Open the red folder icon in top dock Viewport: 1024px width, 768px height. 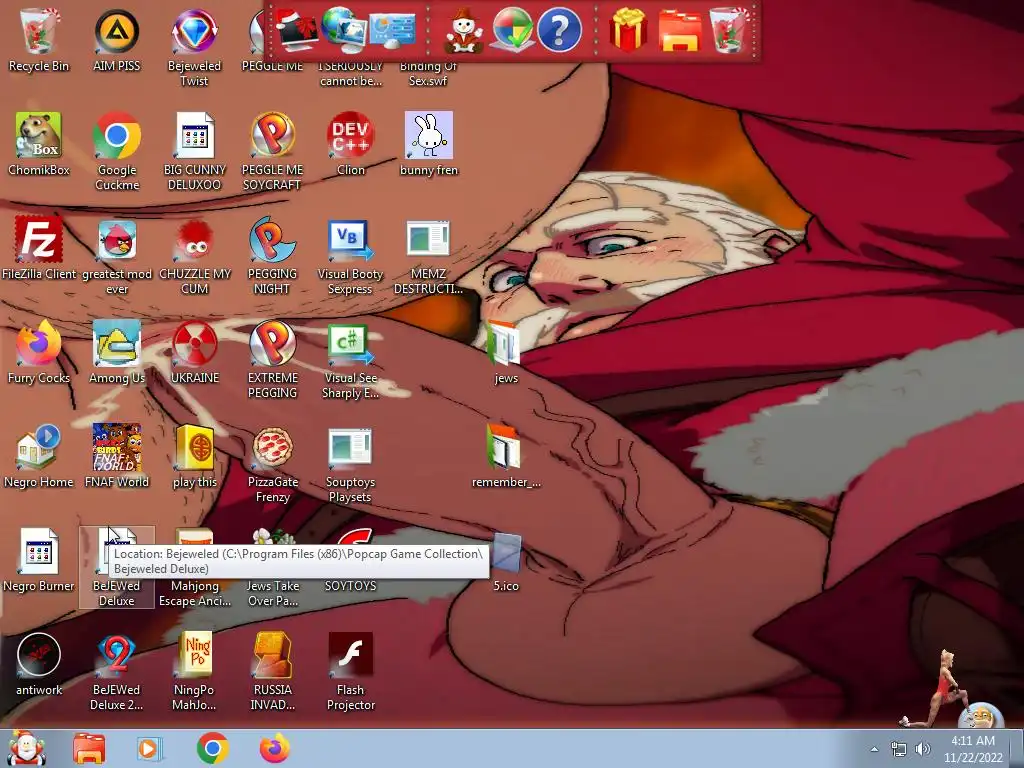pos(679,30)
